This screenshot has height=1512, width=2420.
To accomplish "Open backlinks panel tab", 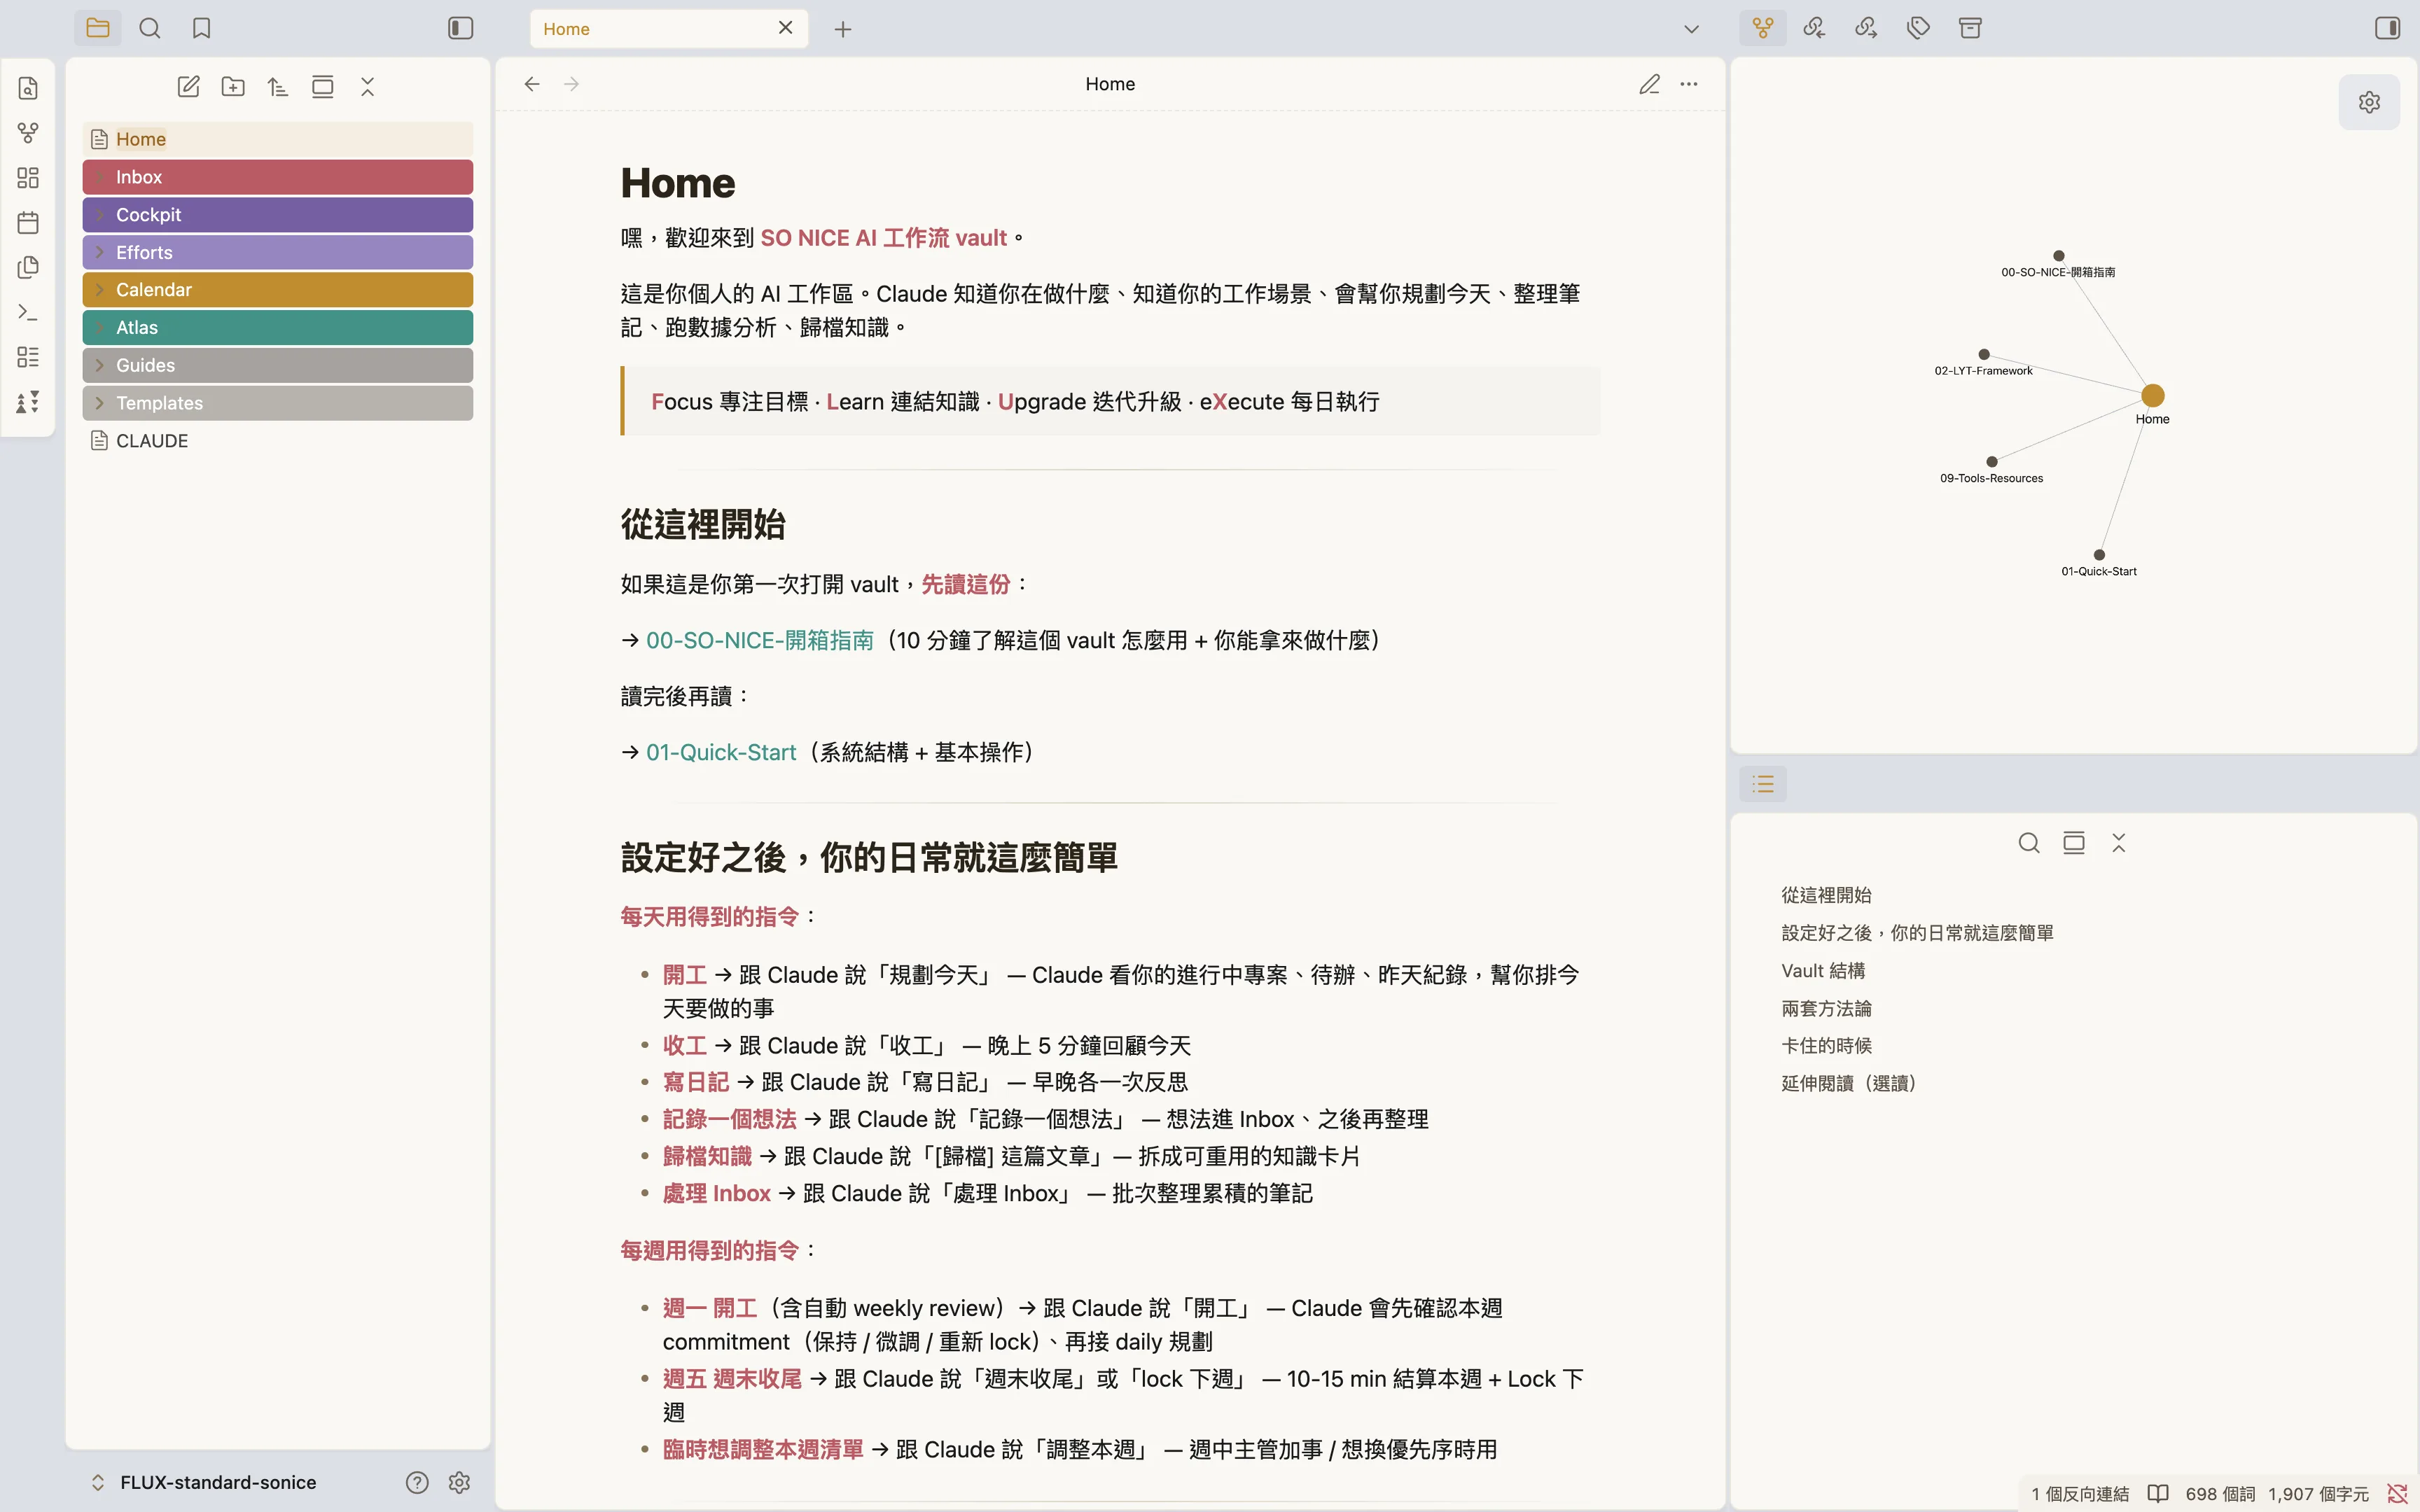I will click(1815, 28).
